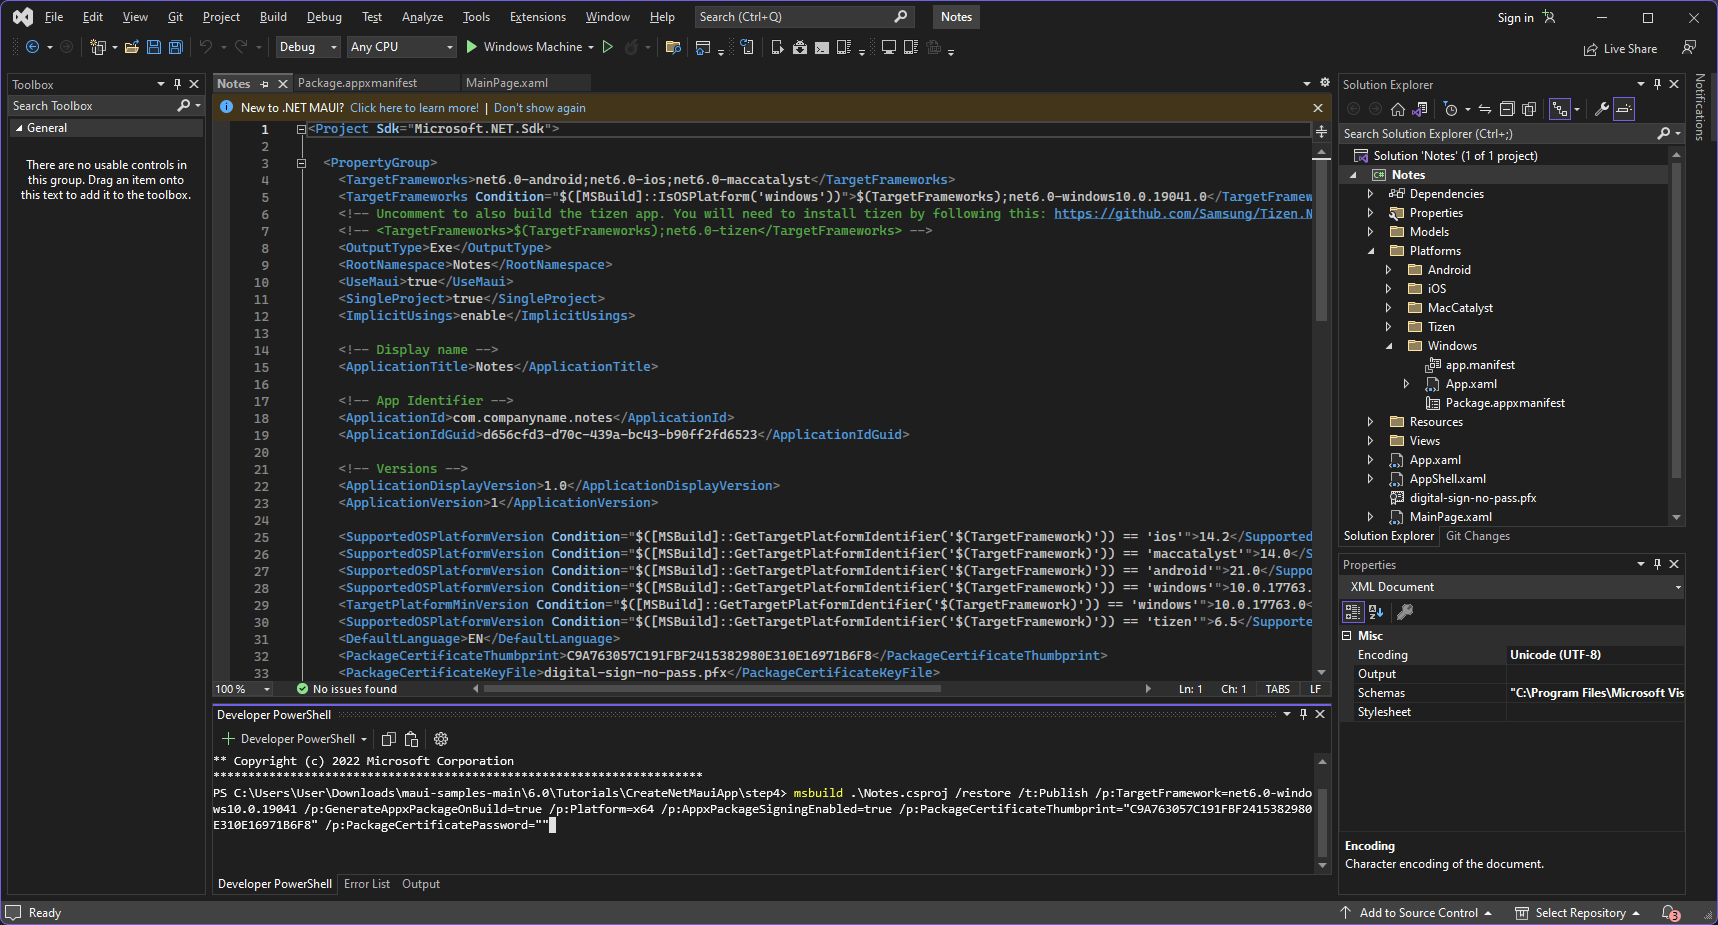
Task: Open the Extensions menu
Action: (x=537, y=17)
